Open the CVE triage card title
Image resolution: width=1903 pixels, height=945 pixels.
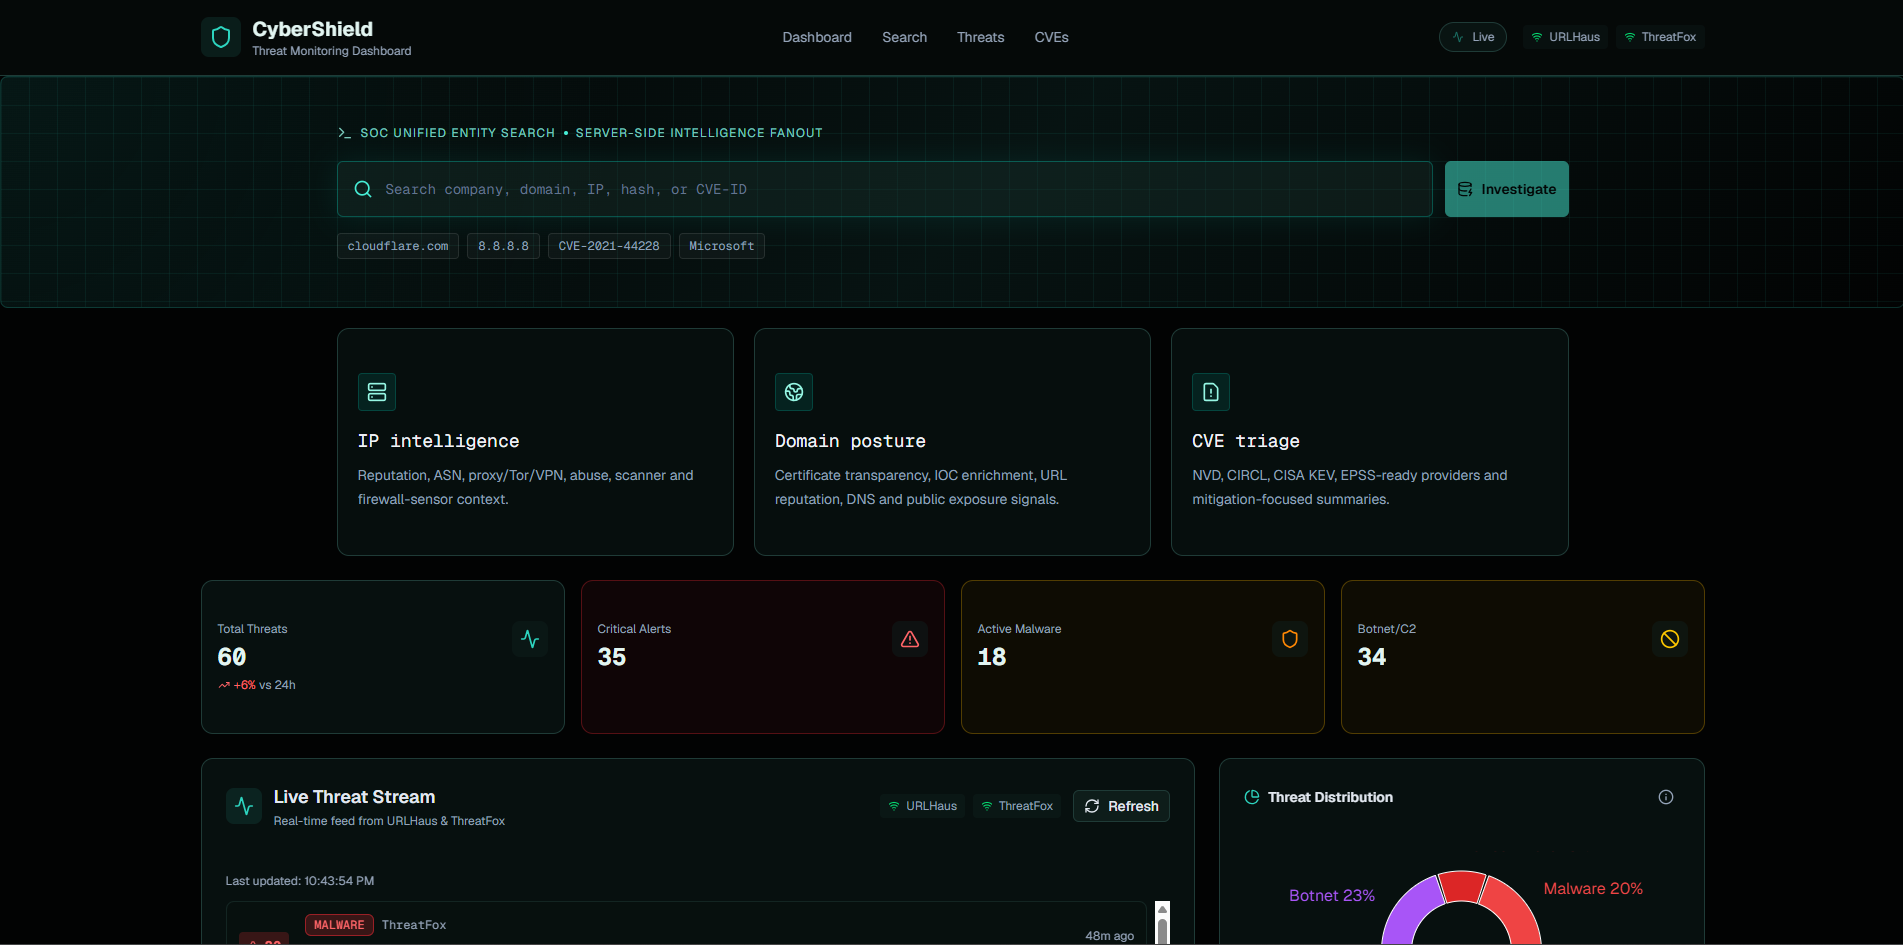coord(1246,441)
